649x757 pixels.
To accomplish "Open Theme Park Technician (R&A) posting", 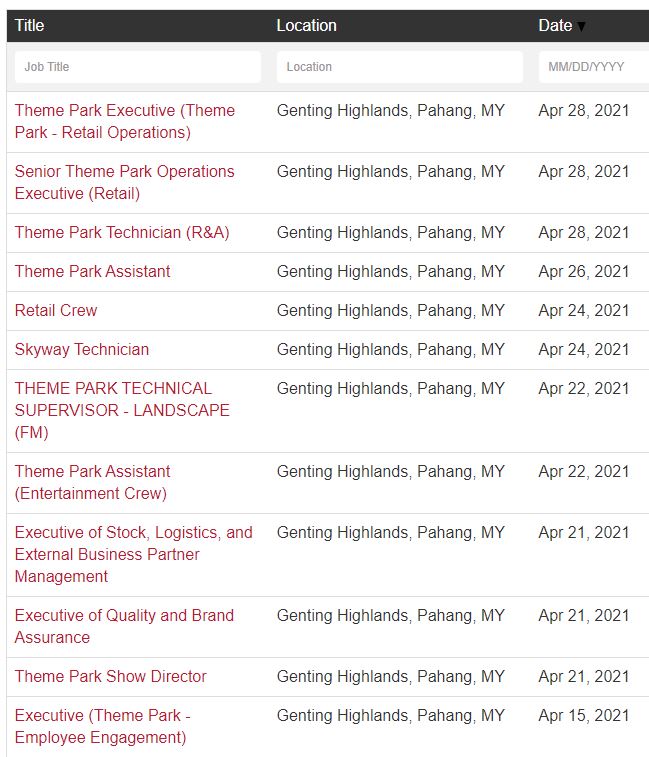I will pos(122,232).
